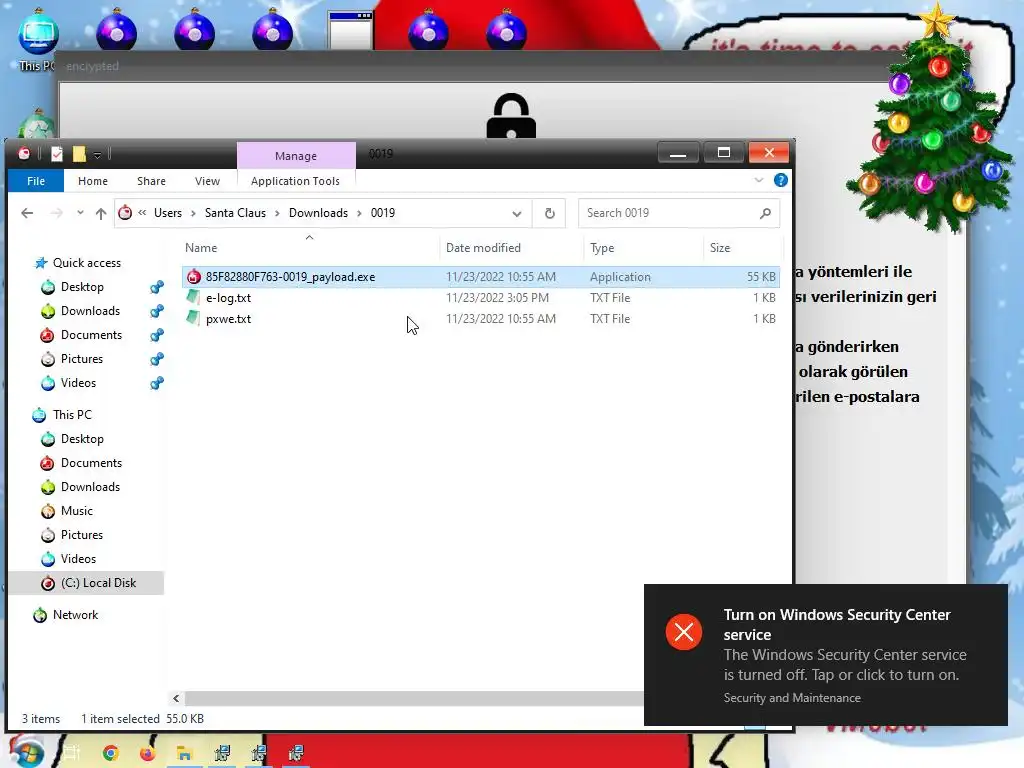Image resolution: width=1024 pixels, height=768 pixels.
Task: Open Music under This PC
Action: coord(76,511)
